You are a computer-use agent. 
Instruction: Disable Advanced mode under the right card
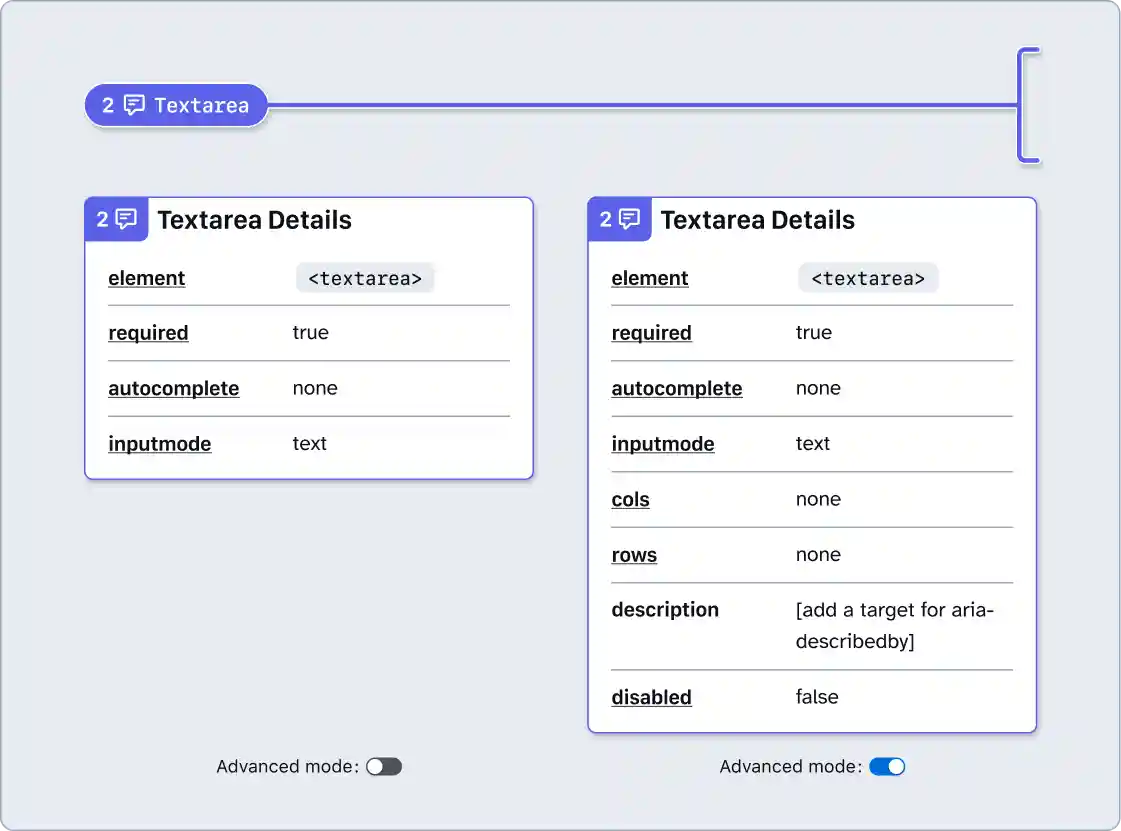(x=887, y=766)
